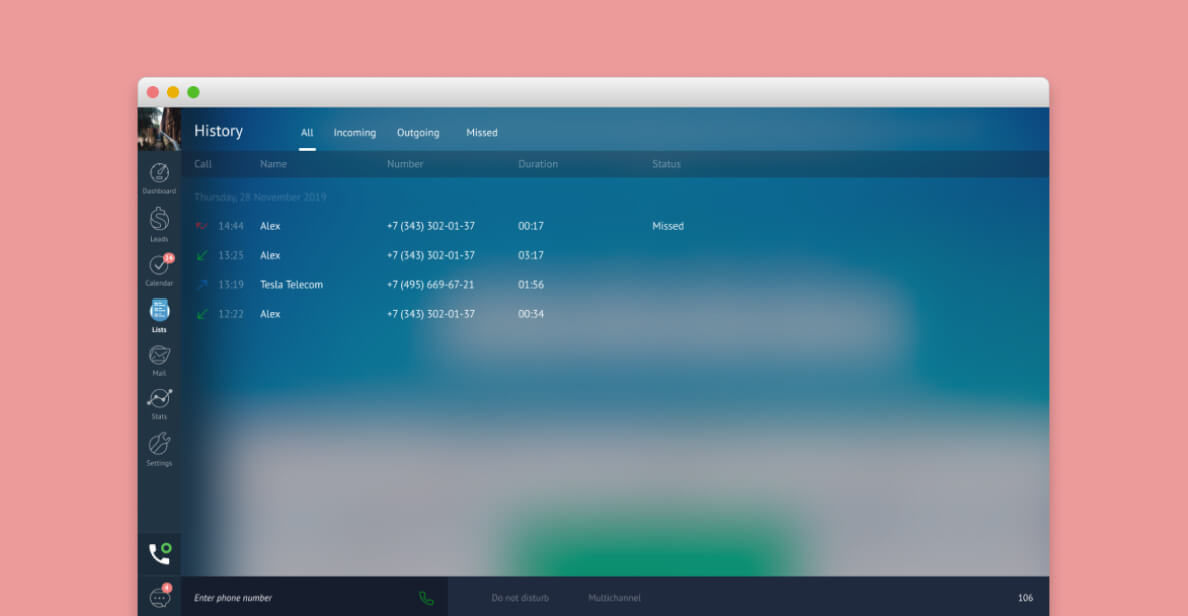View the Stats section
Image resolution: width=1188 pixels, height=616 pixels.
click(x=159, y=400)
